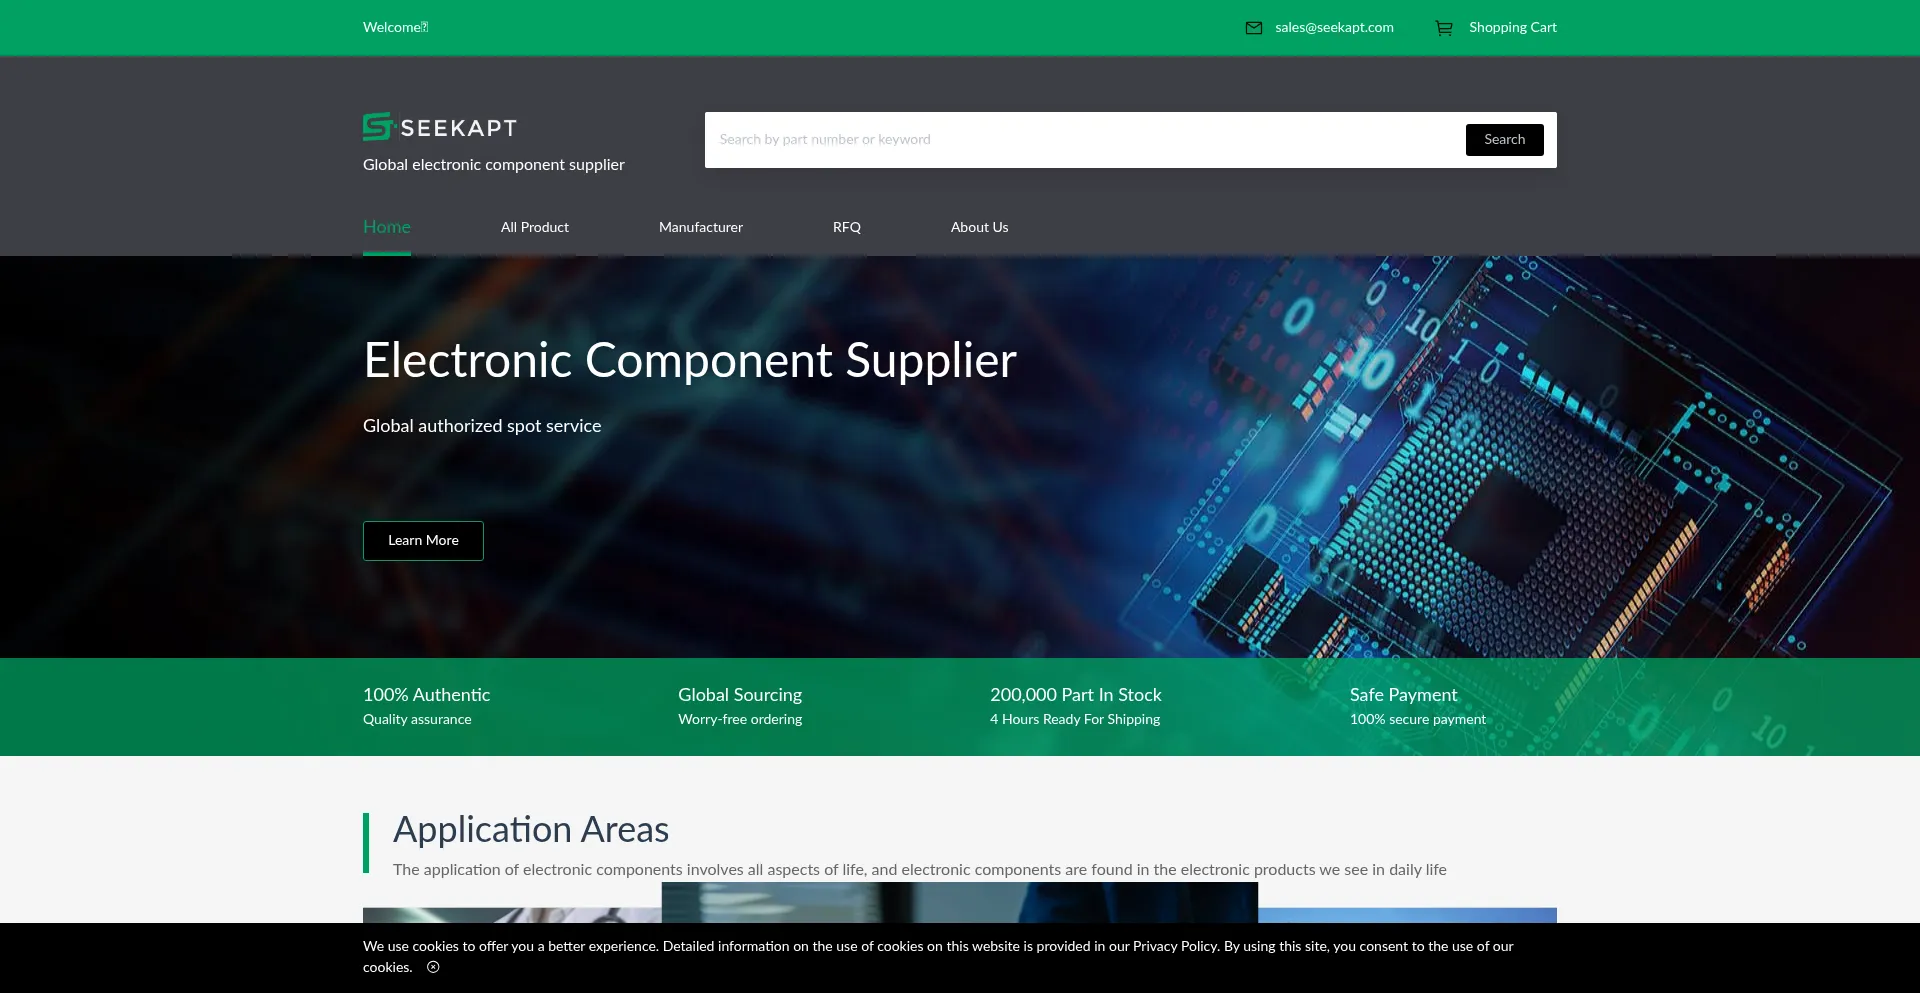Focus the part number search field

pos(1085,140)
